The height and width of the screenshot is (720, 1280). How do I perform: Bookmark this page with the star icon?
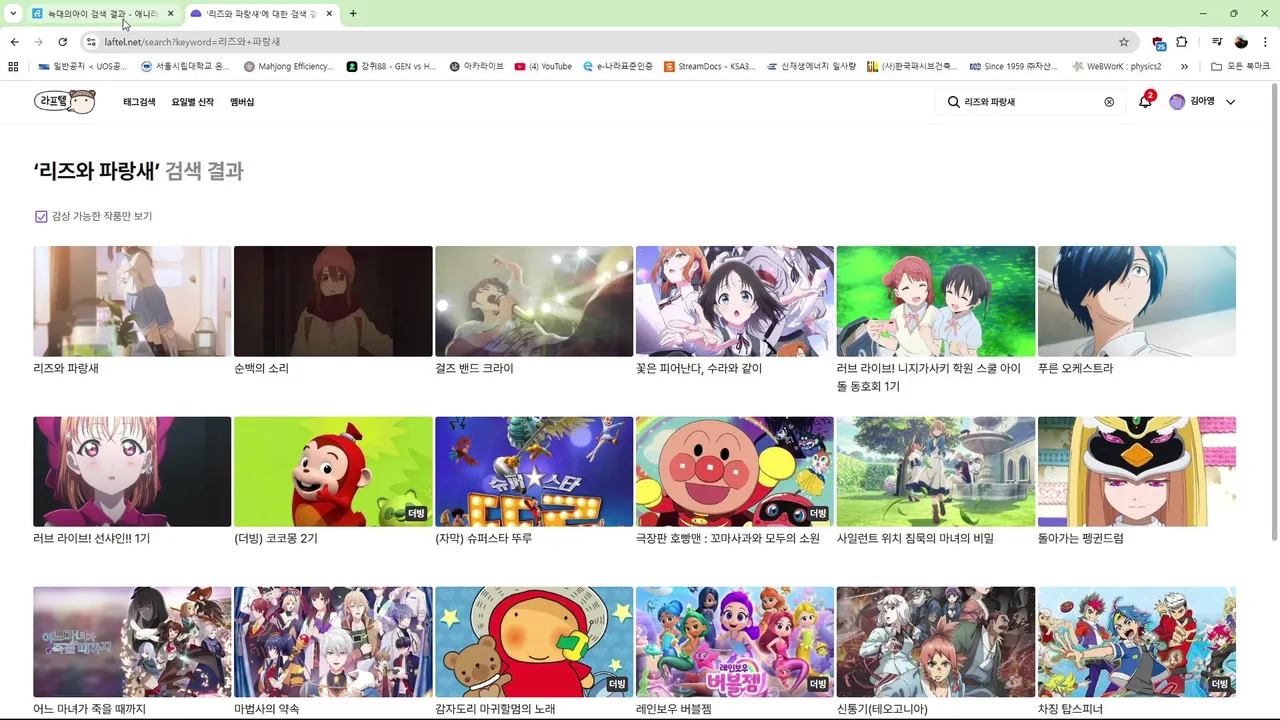coord(1124,42)
